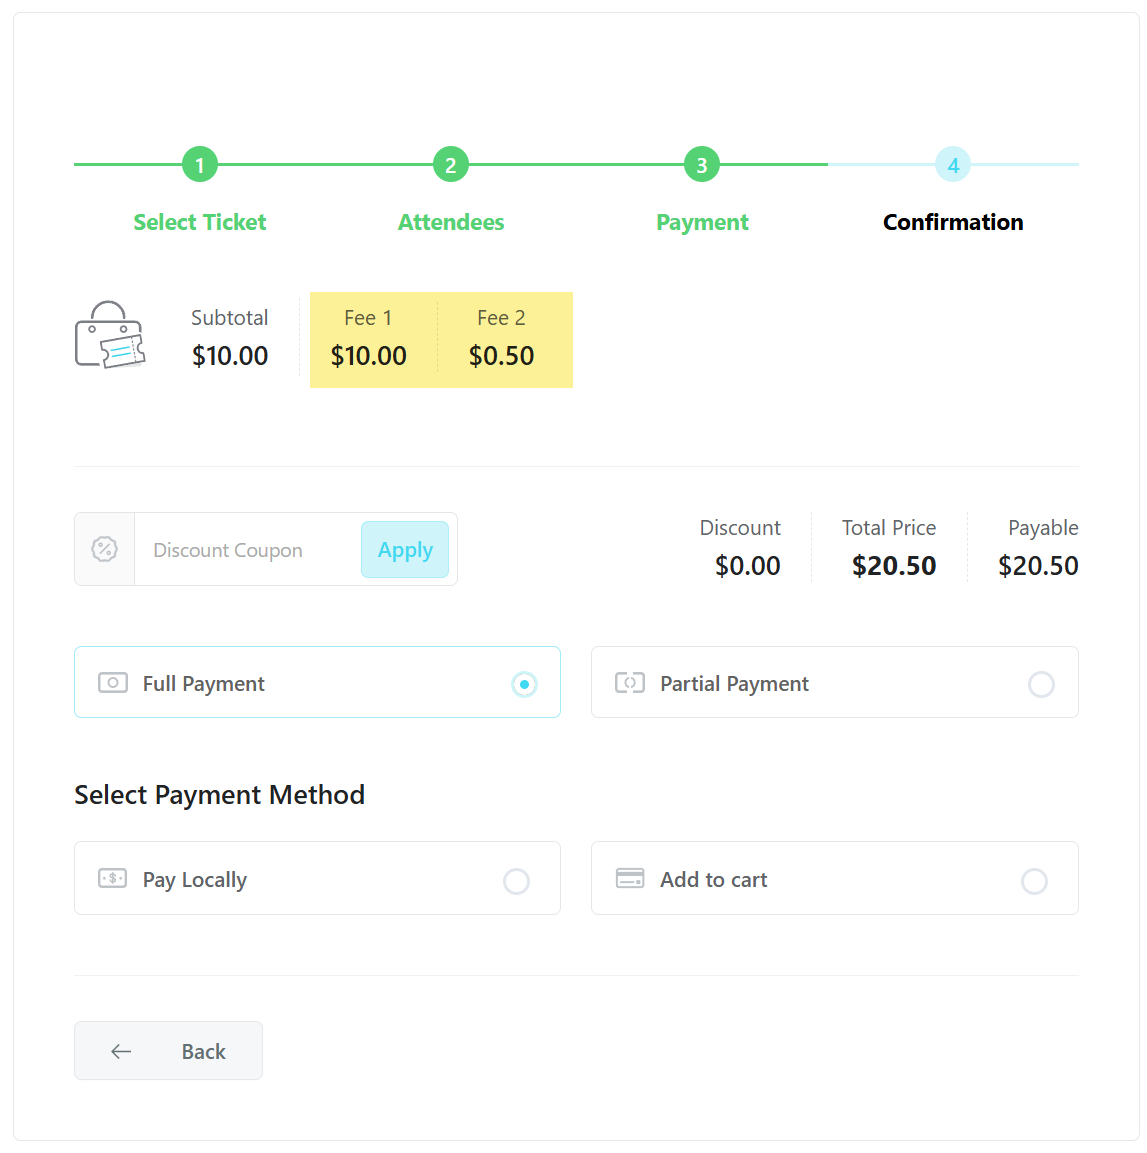
Task: Click the shopping bag ticket icon
Action: click(x=110, y=338)
